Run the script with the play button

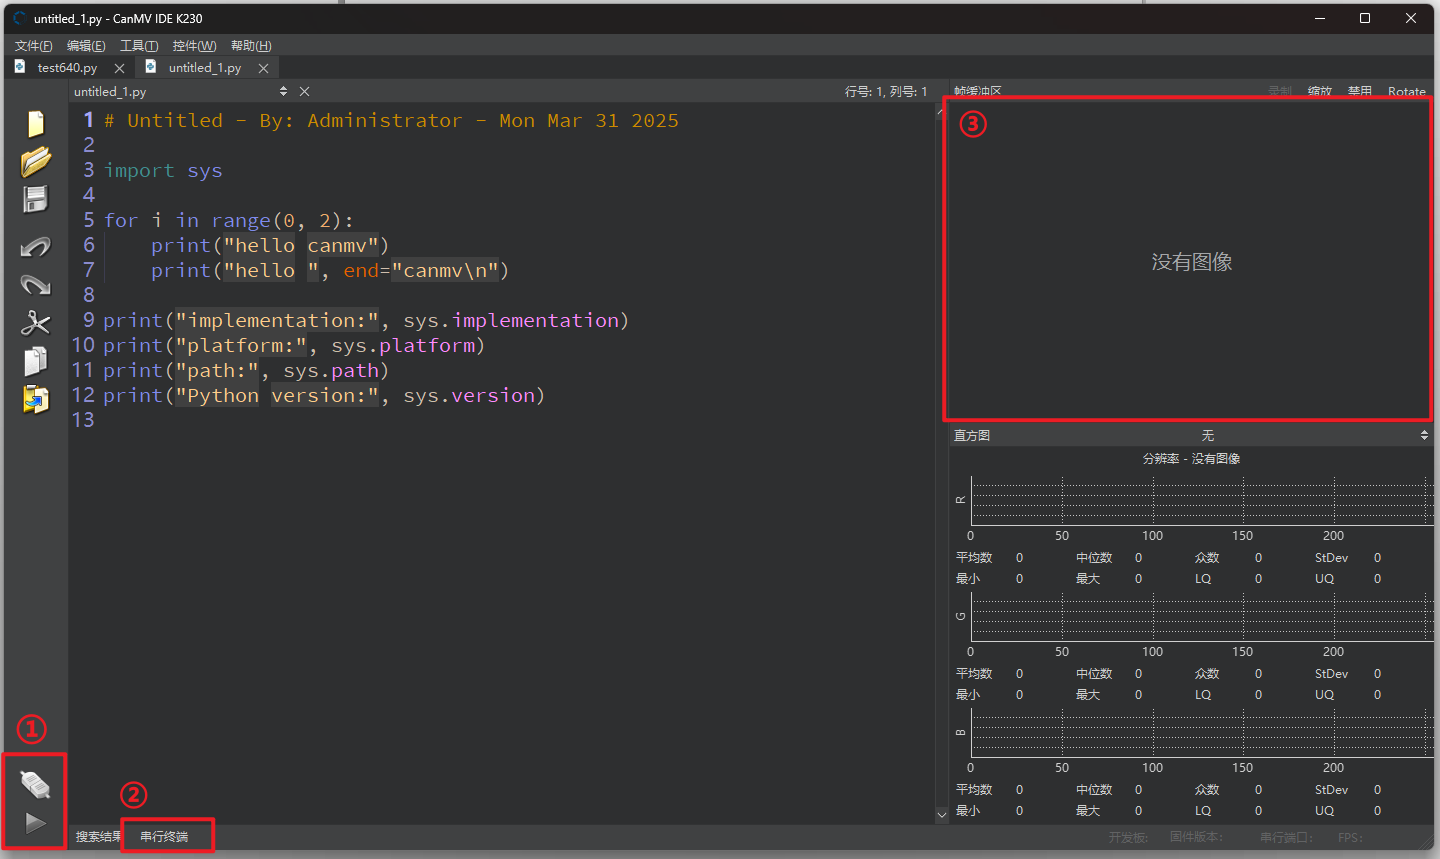click(35, 823)
